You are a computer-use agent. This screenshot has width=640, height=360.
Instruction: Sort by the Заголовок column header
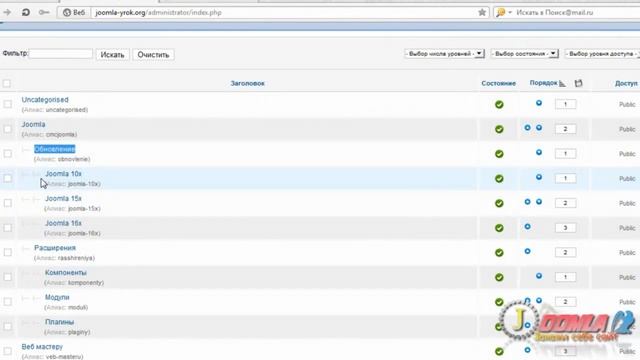coord(247,83)
